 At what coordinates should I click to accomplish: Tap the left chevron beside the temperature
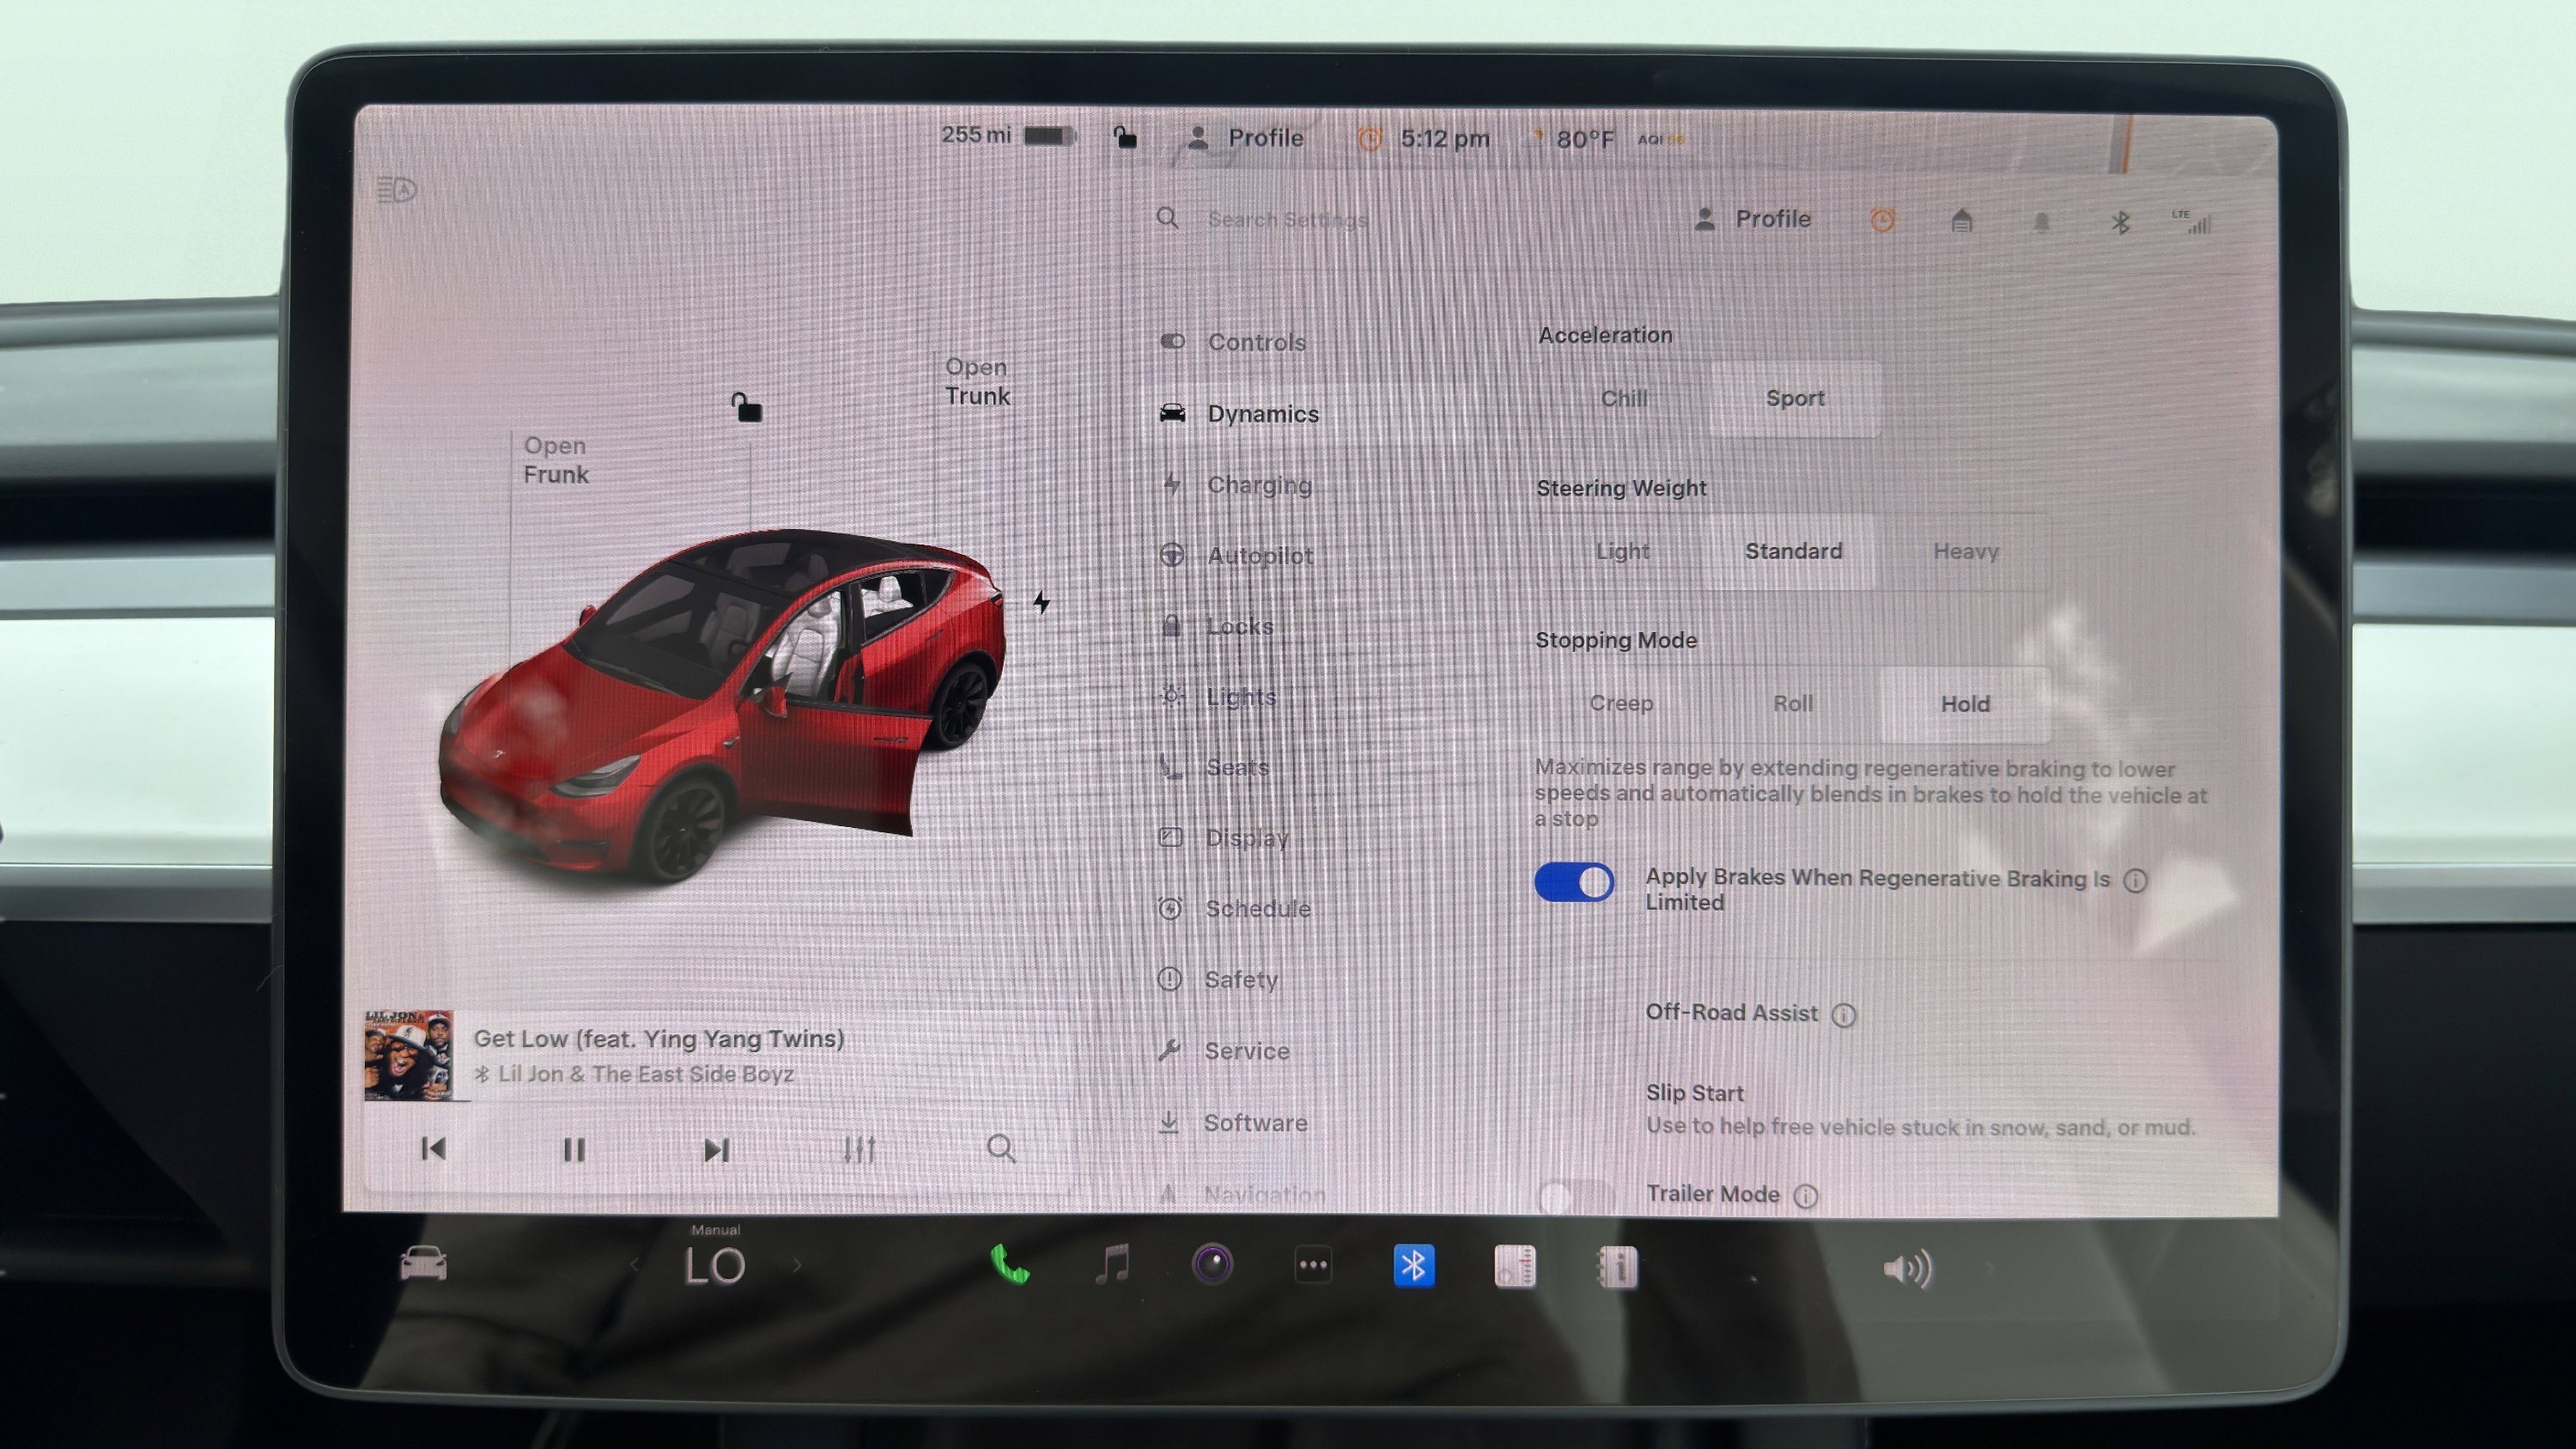pos(637,1264)
